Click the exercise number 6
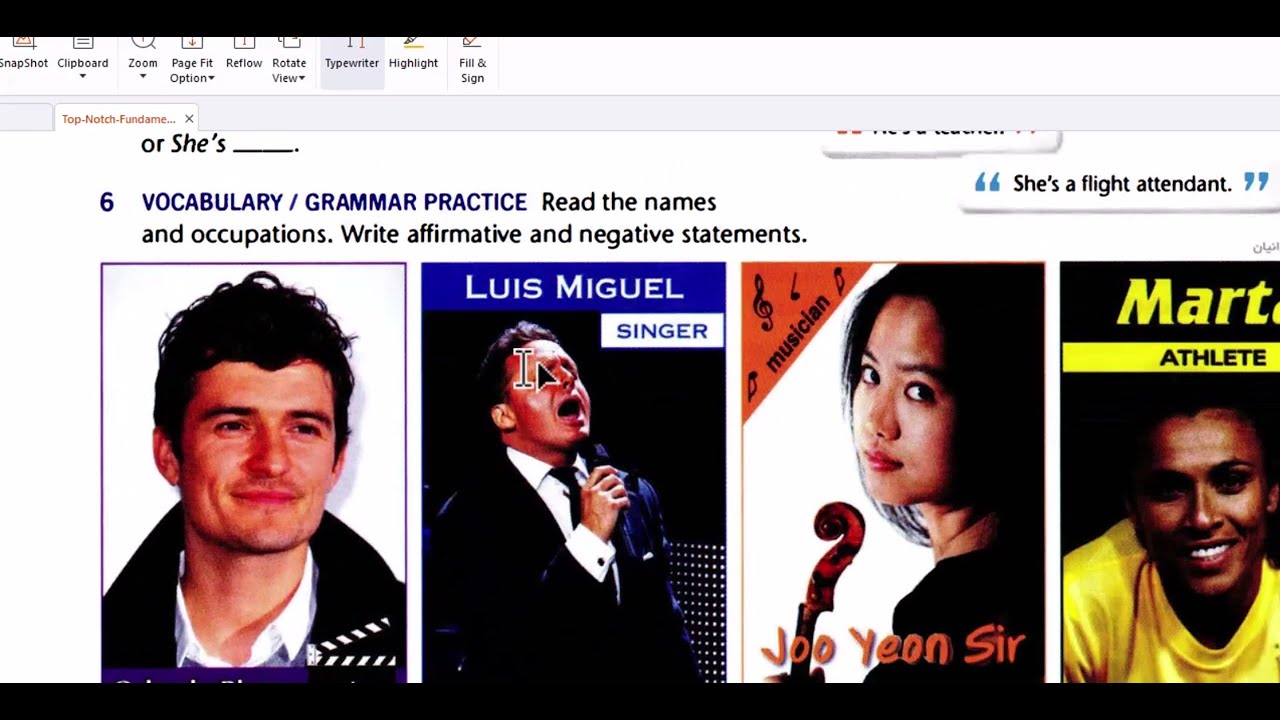This screenshot has width=1280, height=720. pyautogui.click(x=107, y=203)
